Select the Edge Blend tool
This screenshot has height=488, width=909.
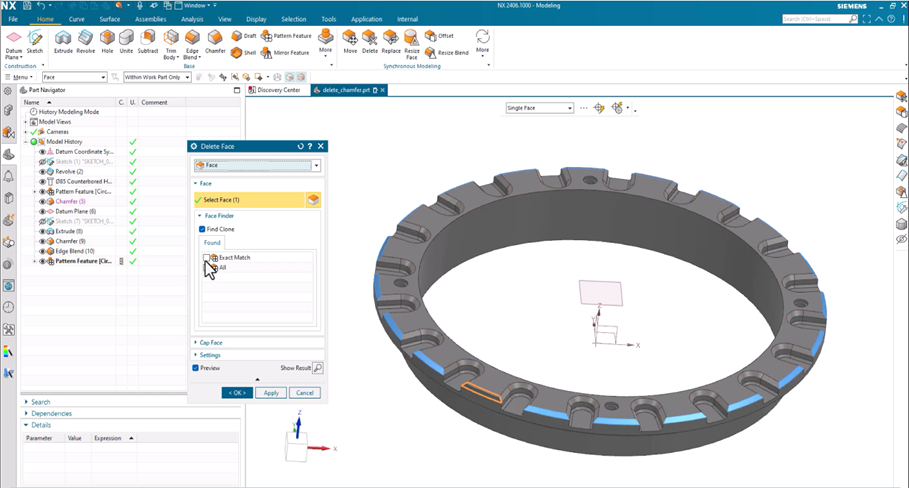tap(192, 44)
